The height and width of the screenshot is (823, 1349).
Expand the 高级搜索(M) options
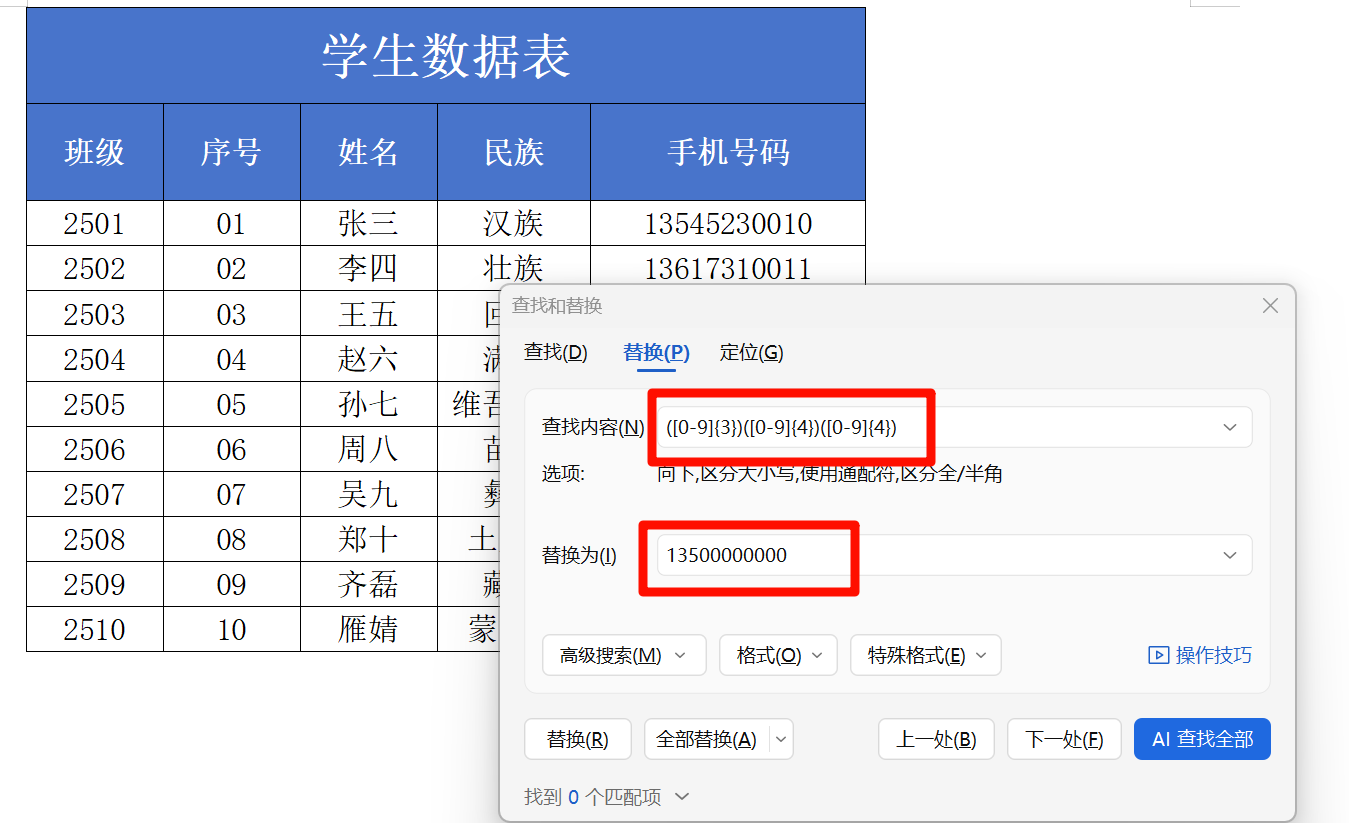tap(624, 655)
